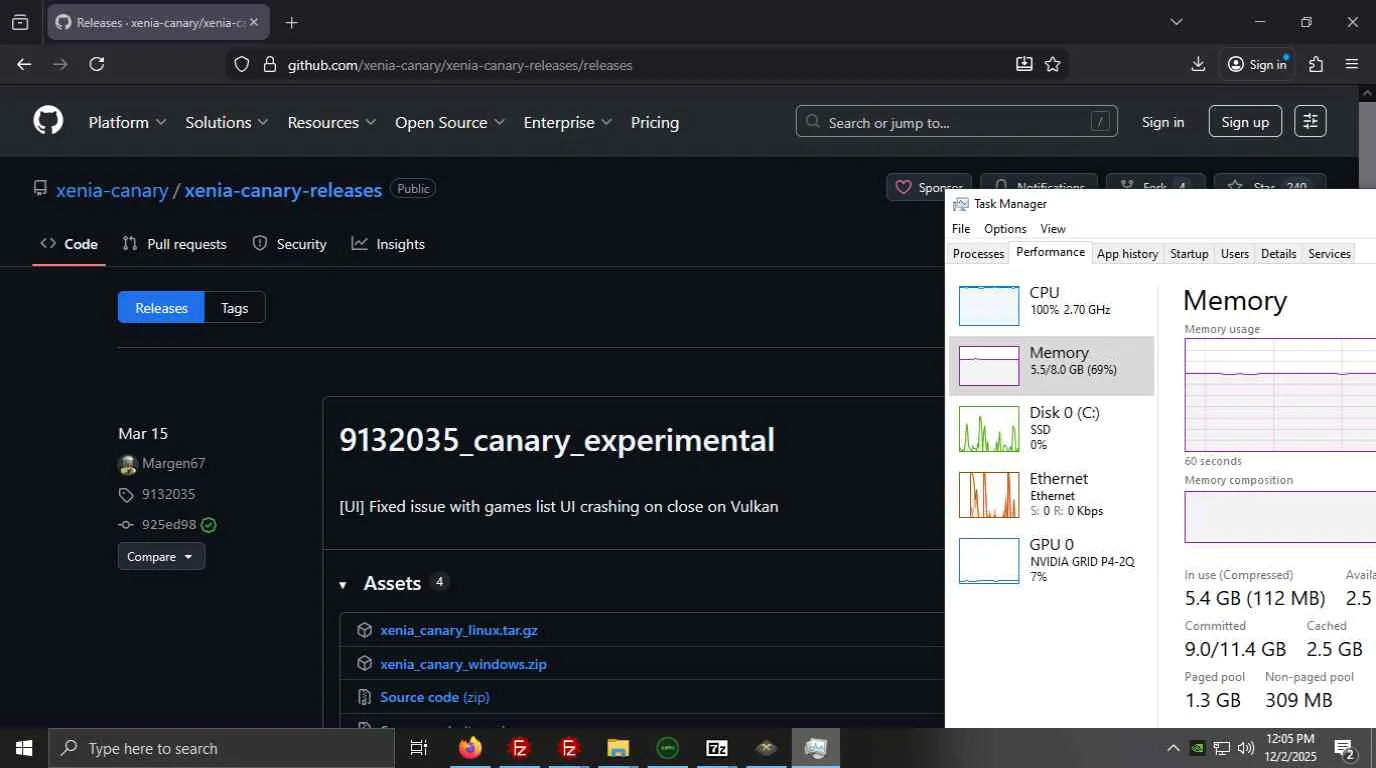The image size is (1376, 768).
Task: Open the Firefox extensions puzzle icon
Action: [1316, 64]
